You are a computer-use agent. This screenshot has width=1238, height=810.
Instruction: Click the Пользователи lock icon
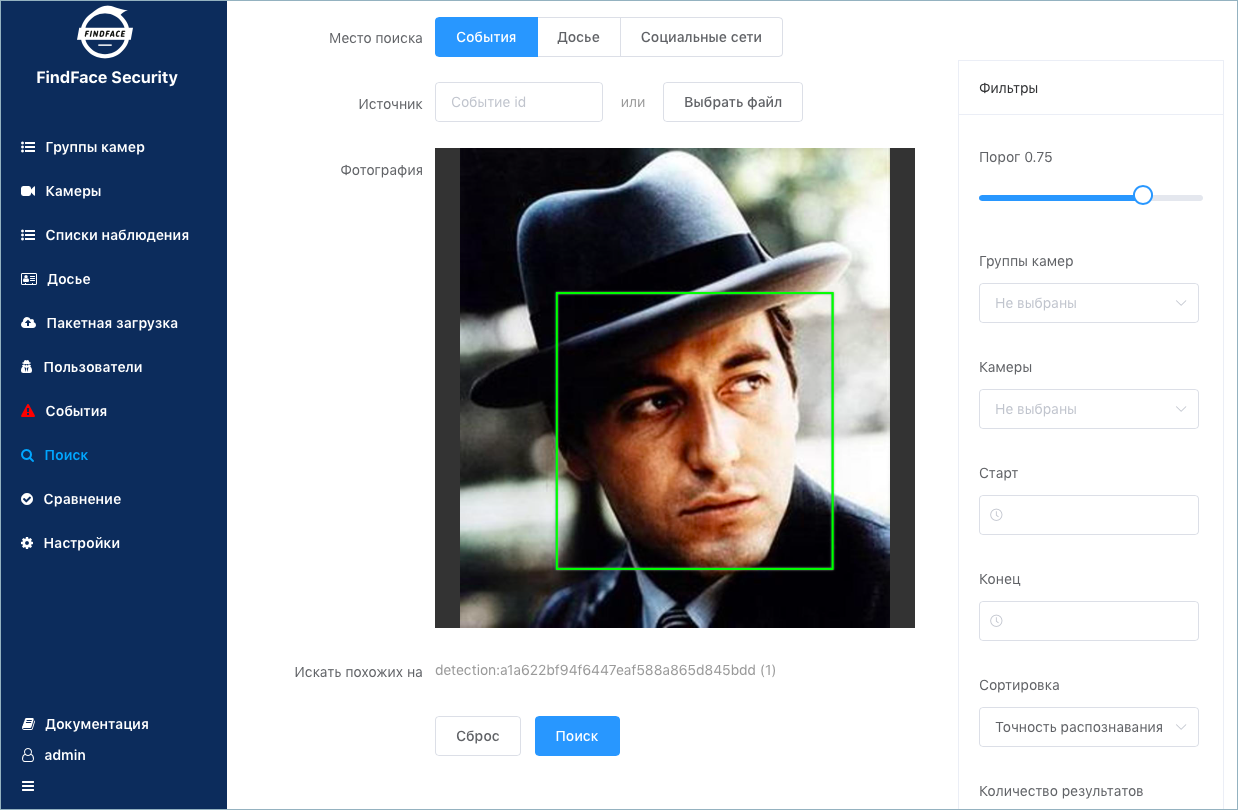tap(27, 367)
